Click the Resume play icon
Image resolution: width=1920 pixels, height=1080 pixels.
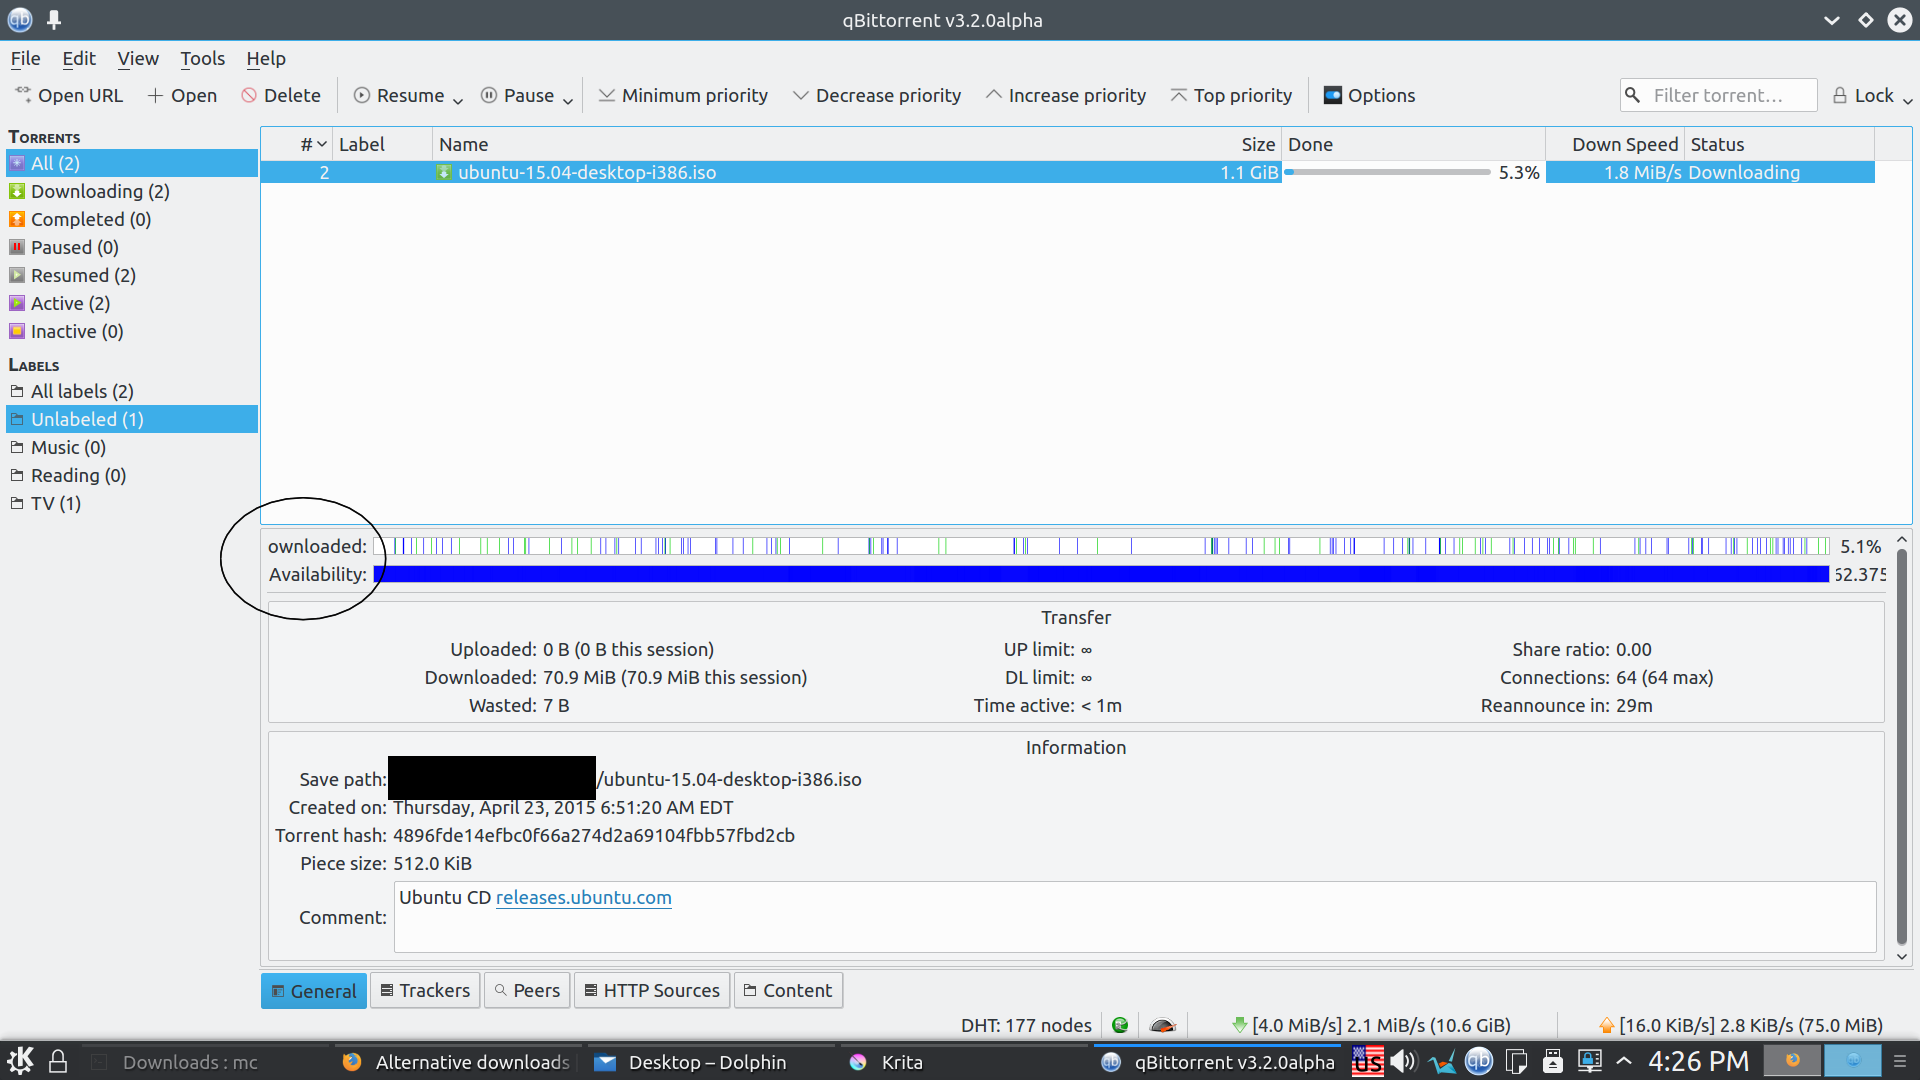[362, 95]
